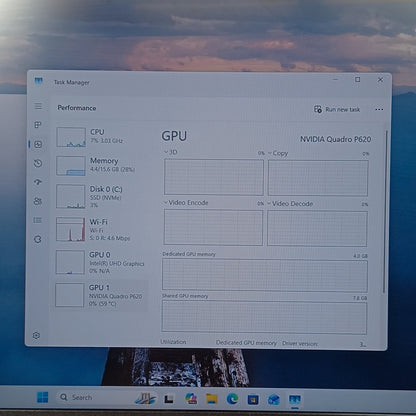Open the Copy engine dropdown
The image size is (416, 416).
[x=278, y=153]
